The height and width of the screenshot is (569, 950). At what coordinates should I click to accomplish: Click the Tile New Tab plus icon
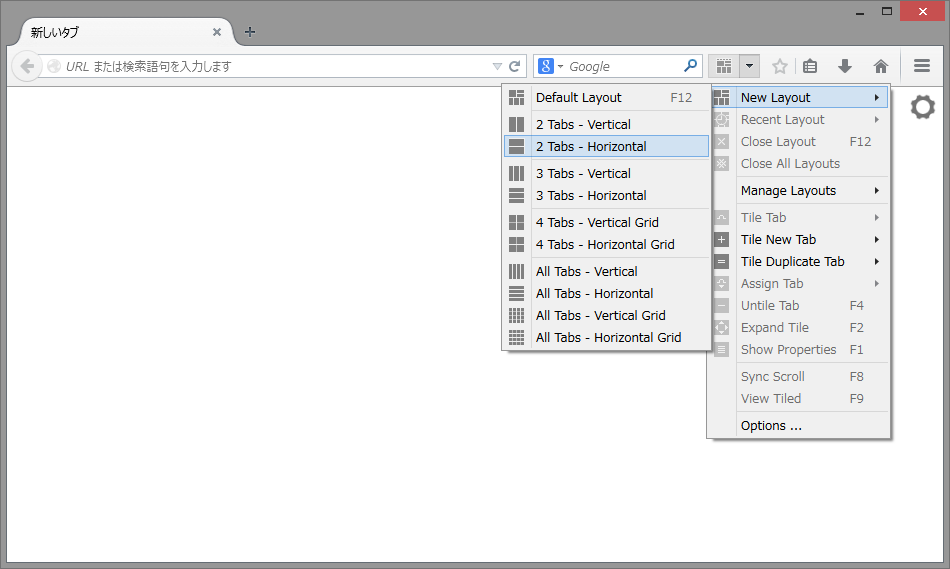tap(722, 239)
